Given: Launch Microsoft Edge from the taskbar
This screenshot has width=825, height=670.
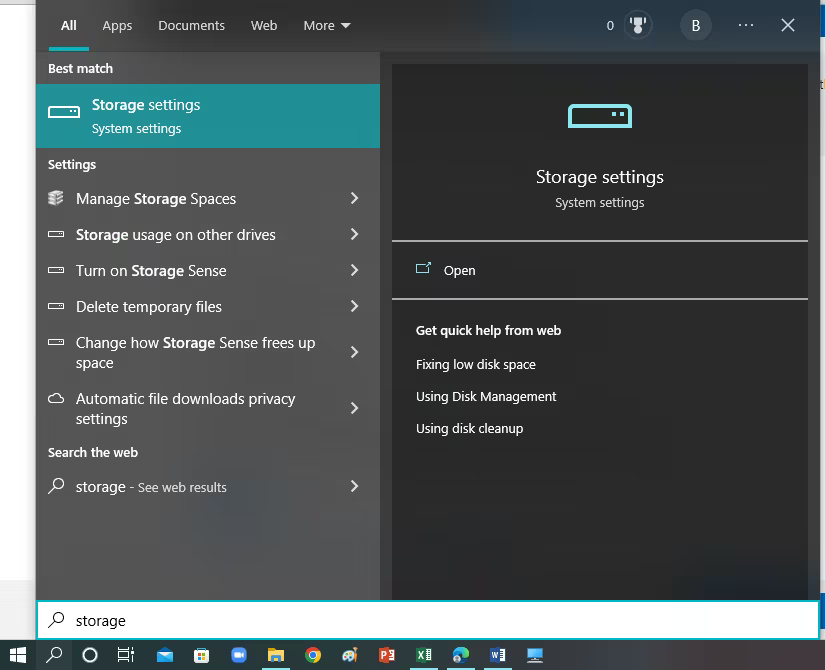Looking at the screenshot, I should click(460, 656).
